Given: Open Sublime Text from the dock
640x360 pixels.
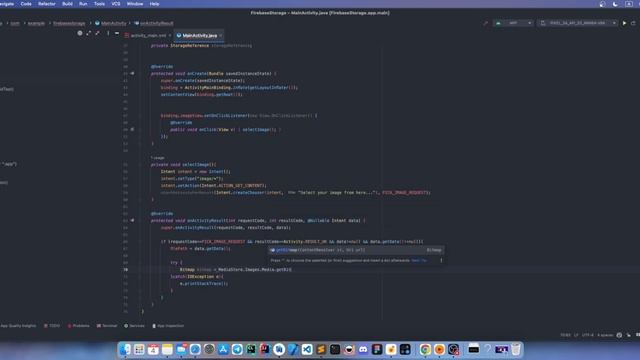Looking at the screenshot, I should [x=321, y=349].
